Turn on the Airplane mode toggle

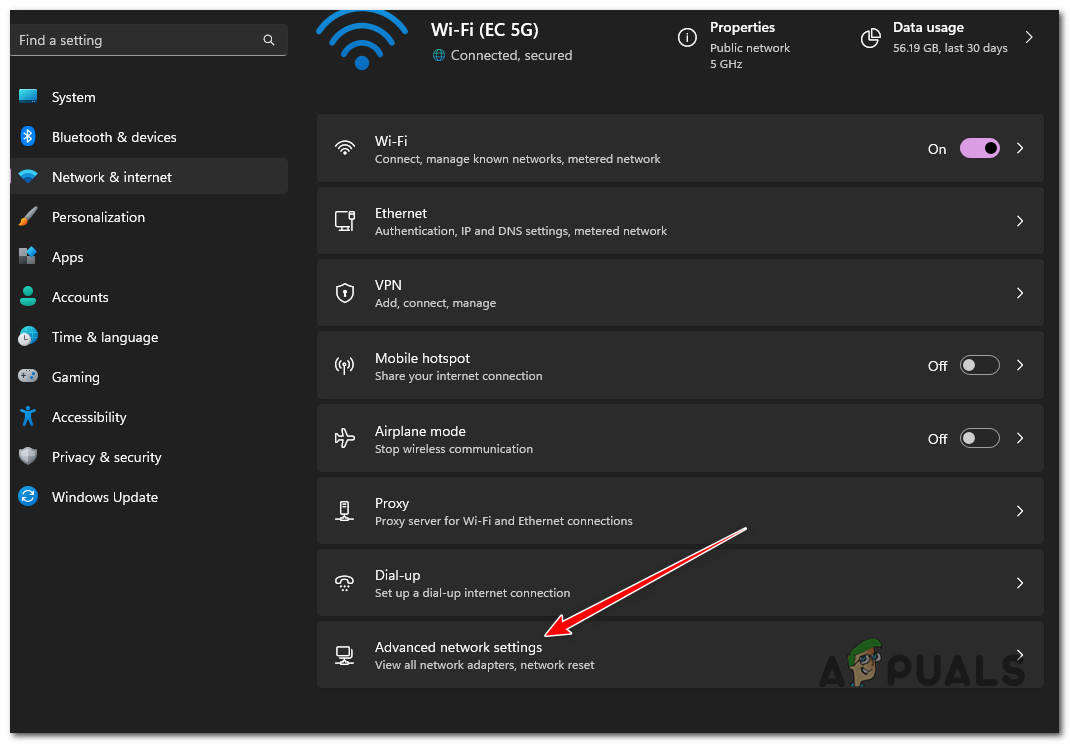(x=979, y=438)
